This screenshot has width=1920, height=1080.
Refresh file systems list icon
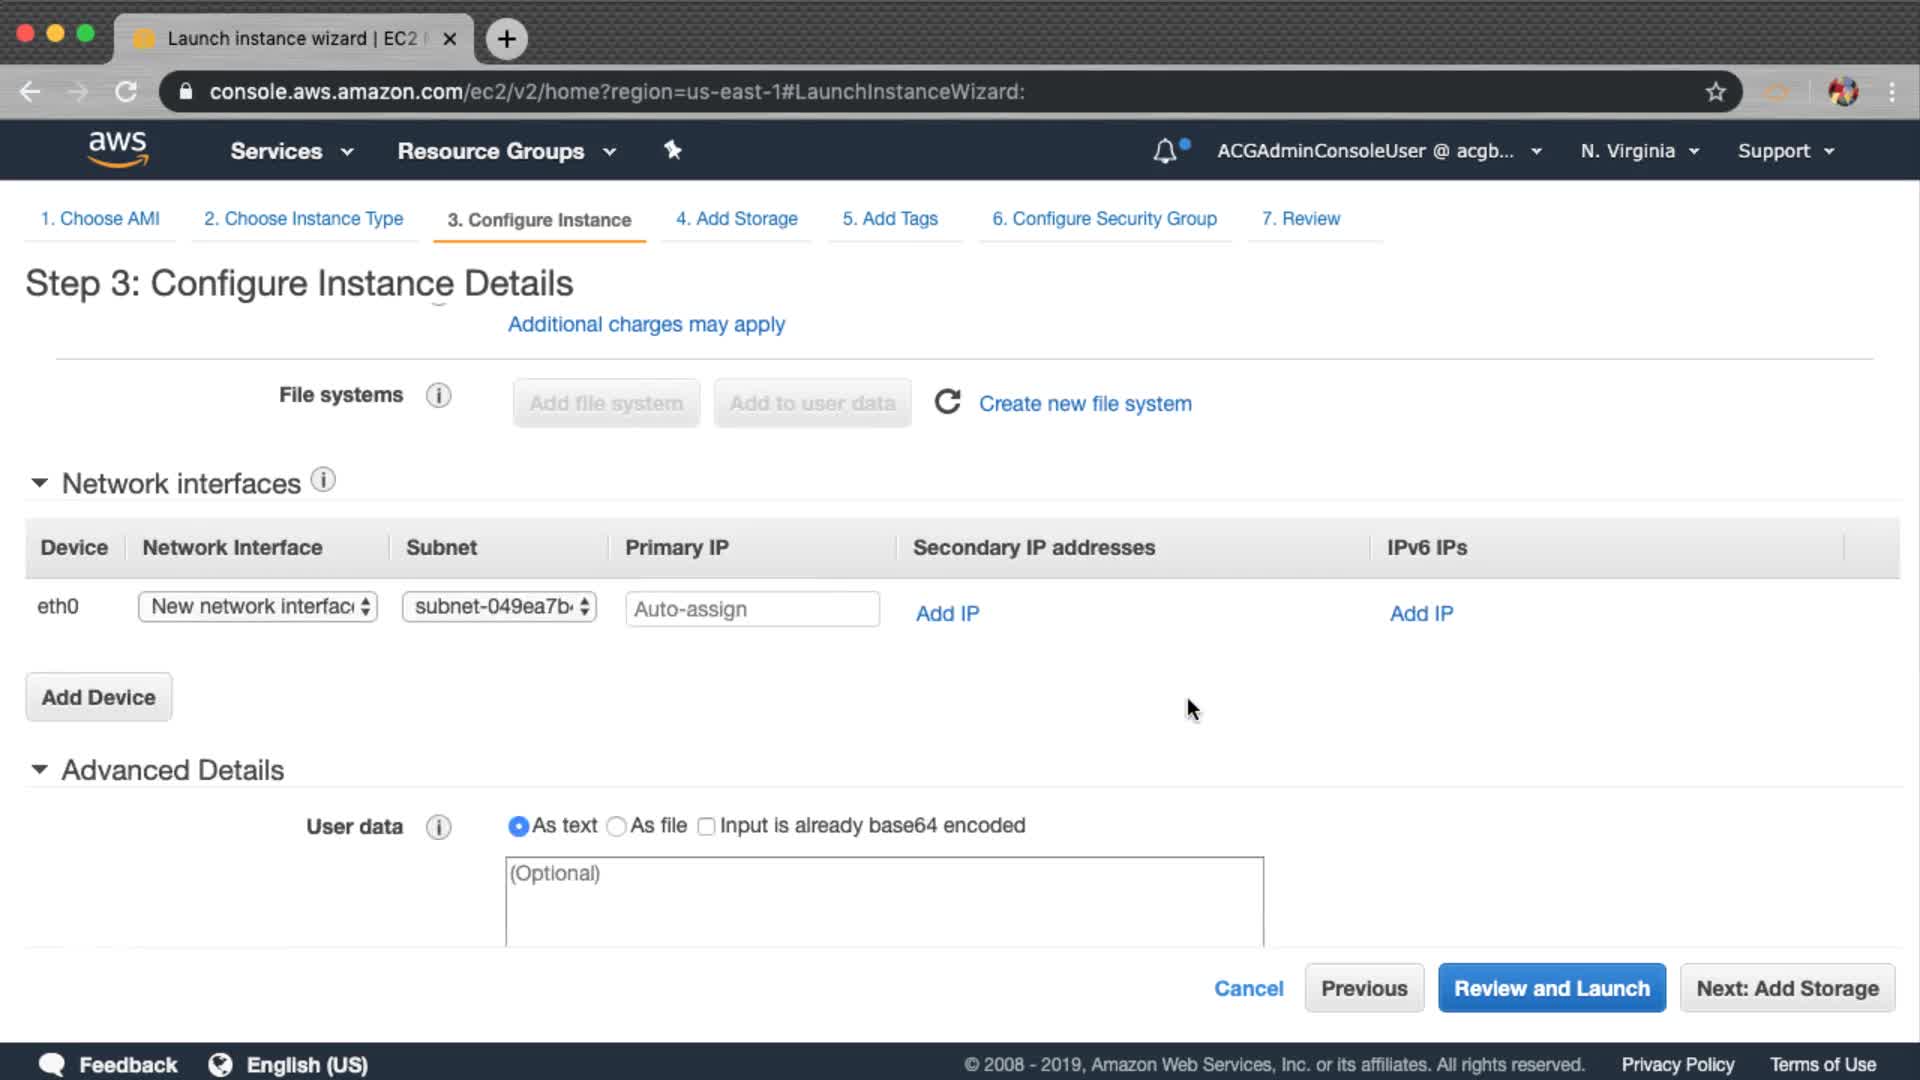click(x=946, y=402)
